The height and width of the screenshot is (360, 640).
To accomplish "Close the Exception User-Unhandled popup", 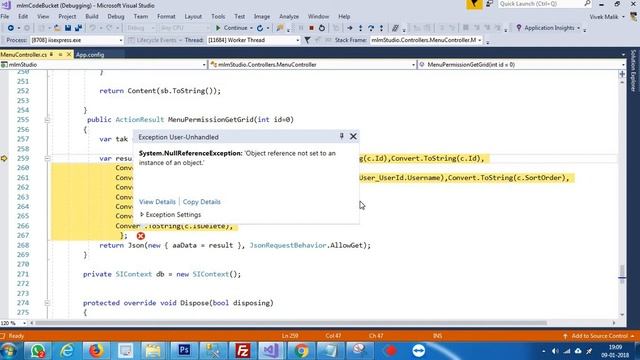I will coord(353,136).
